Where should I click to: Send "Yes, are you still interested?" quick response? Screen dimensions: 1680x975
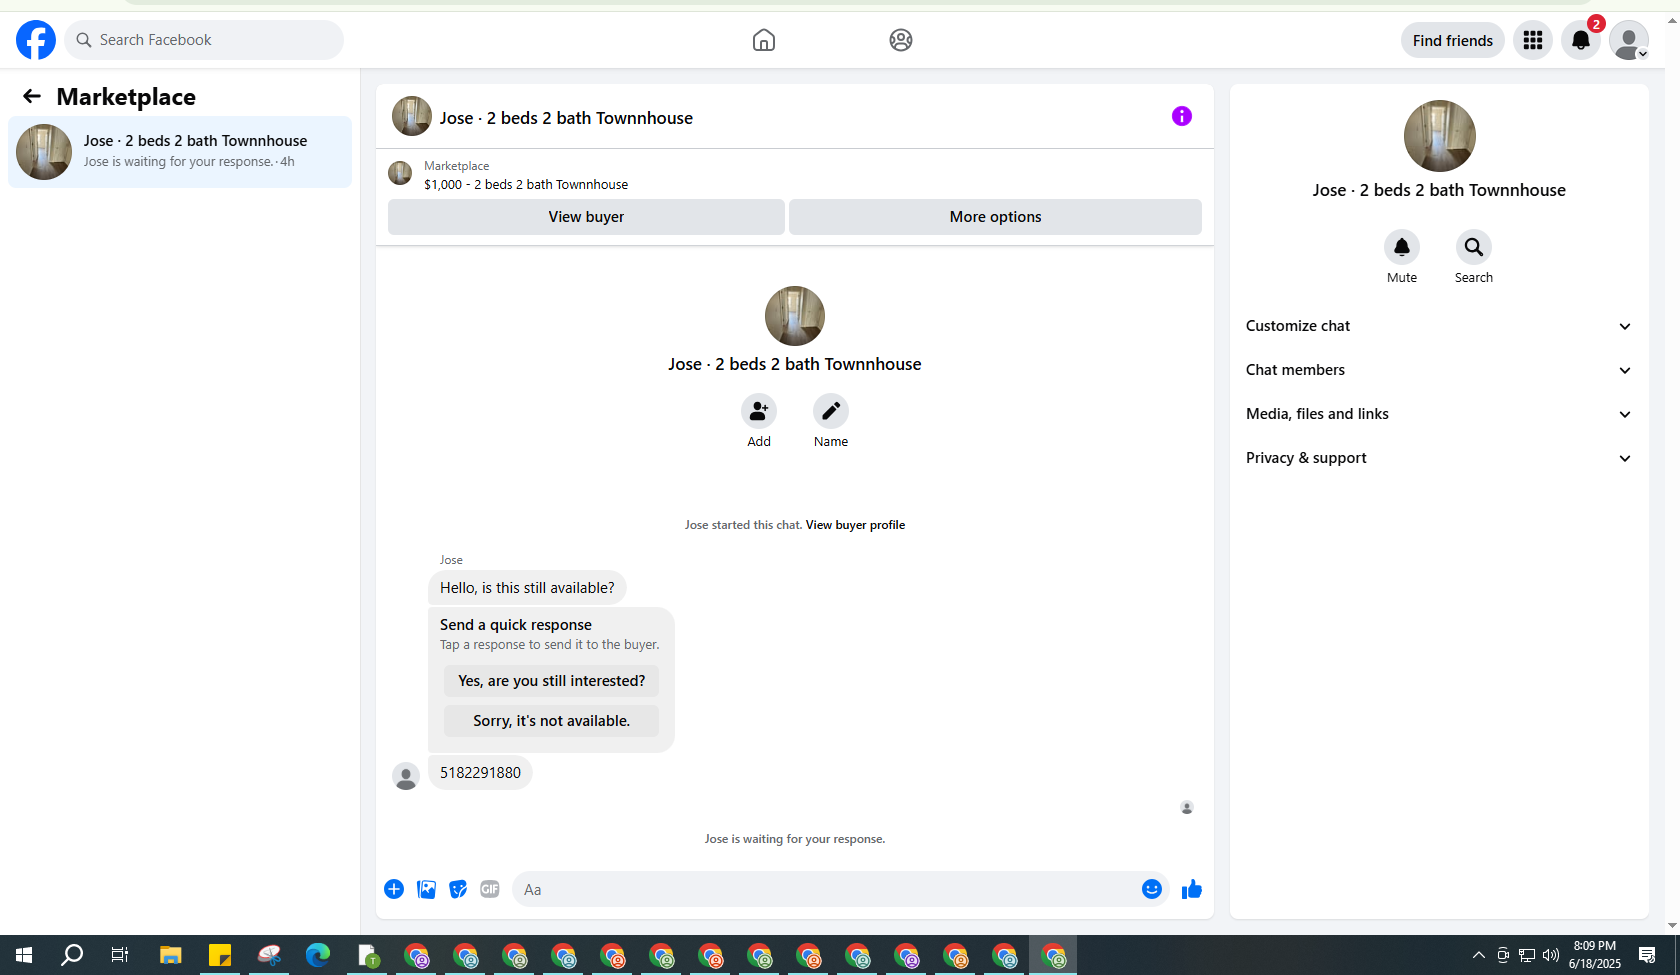coord(551,681)
